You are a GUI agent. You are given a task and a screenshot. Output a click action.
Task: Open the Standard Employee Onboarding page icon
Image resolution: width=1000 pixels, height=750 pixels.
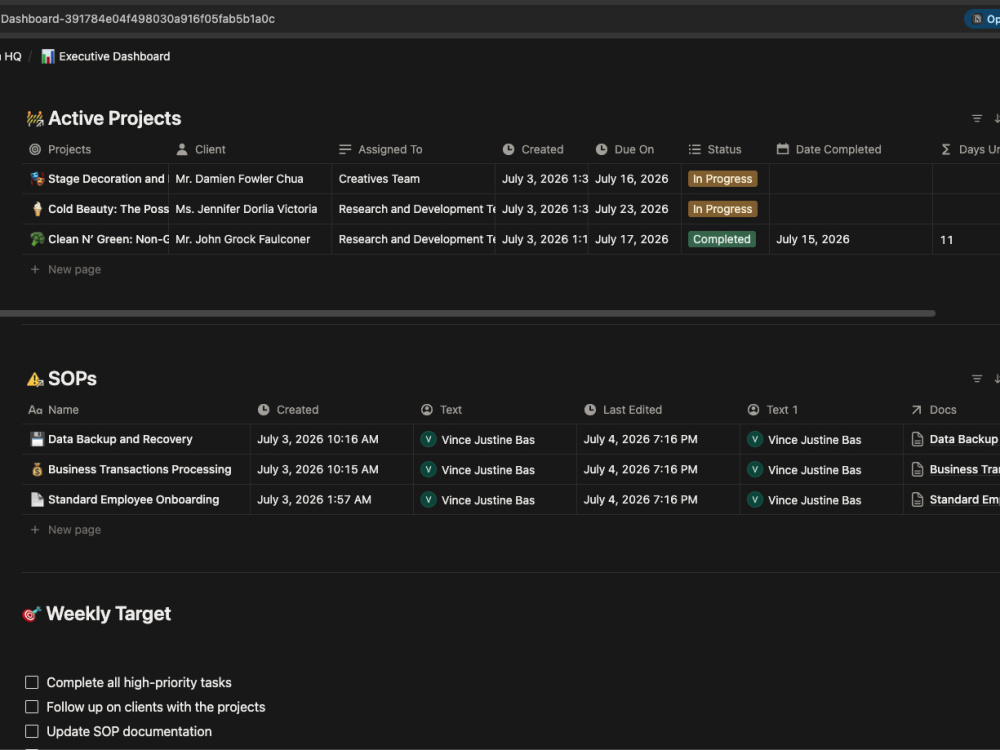coord(37,499)
